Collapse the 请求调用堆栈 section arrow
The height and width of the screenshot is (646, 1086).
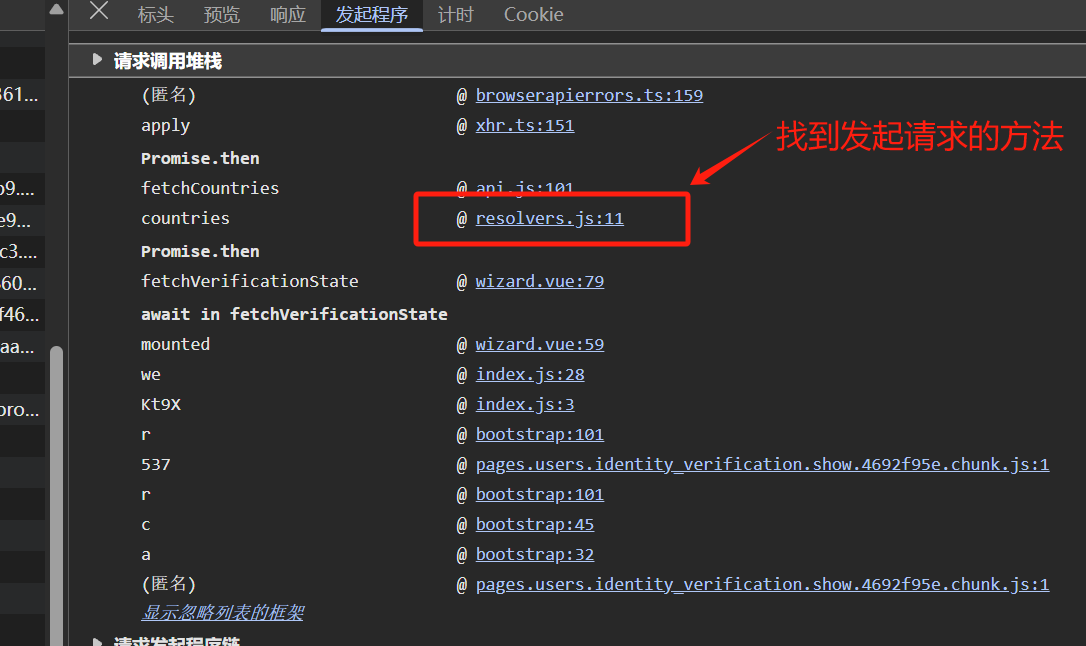coord(97,60)
